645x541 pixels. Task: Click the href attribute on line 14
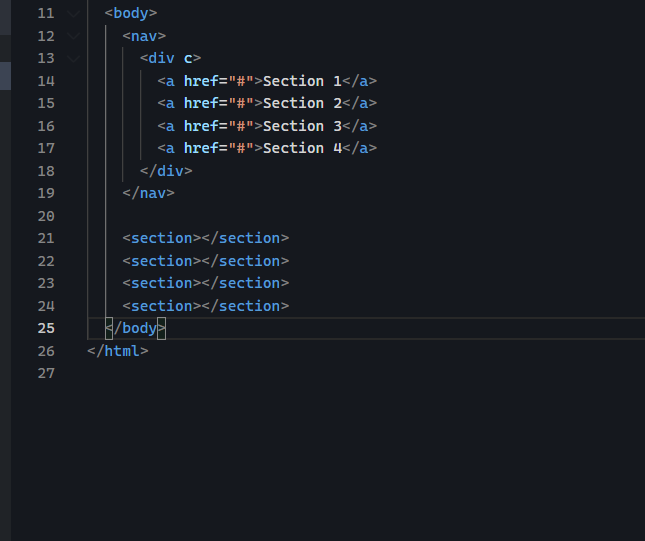[x=201, y=81]
